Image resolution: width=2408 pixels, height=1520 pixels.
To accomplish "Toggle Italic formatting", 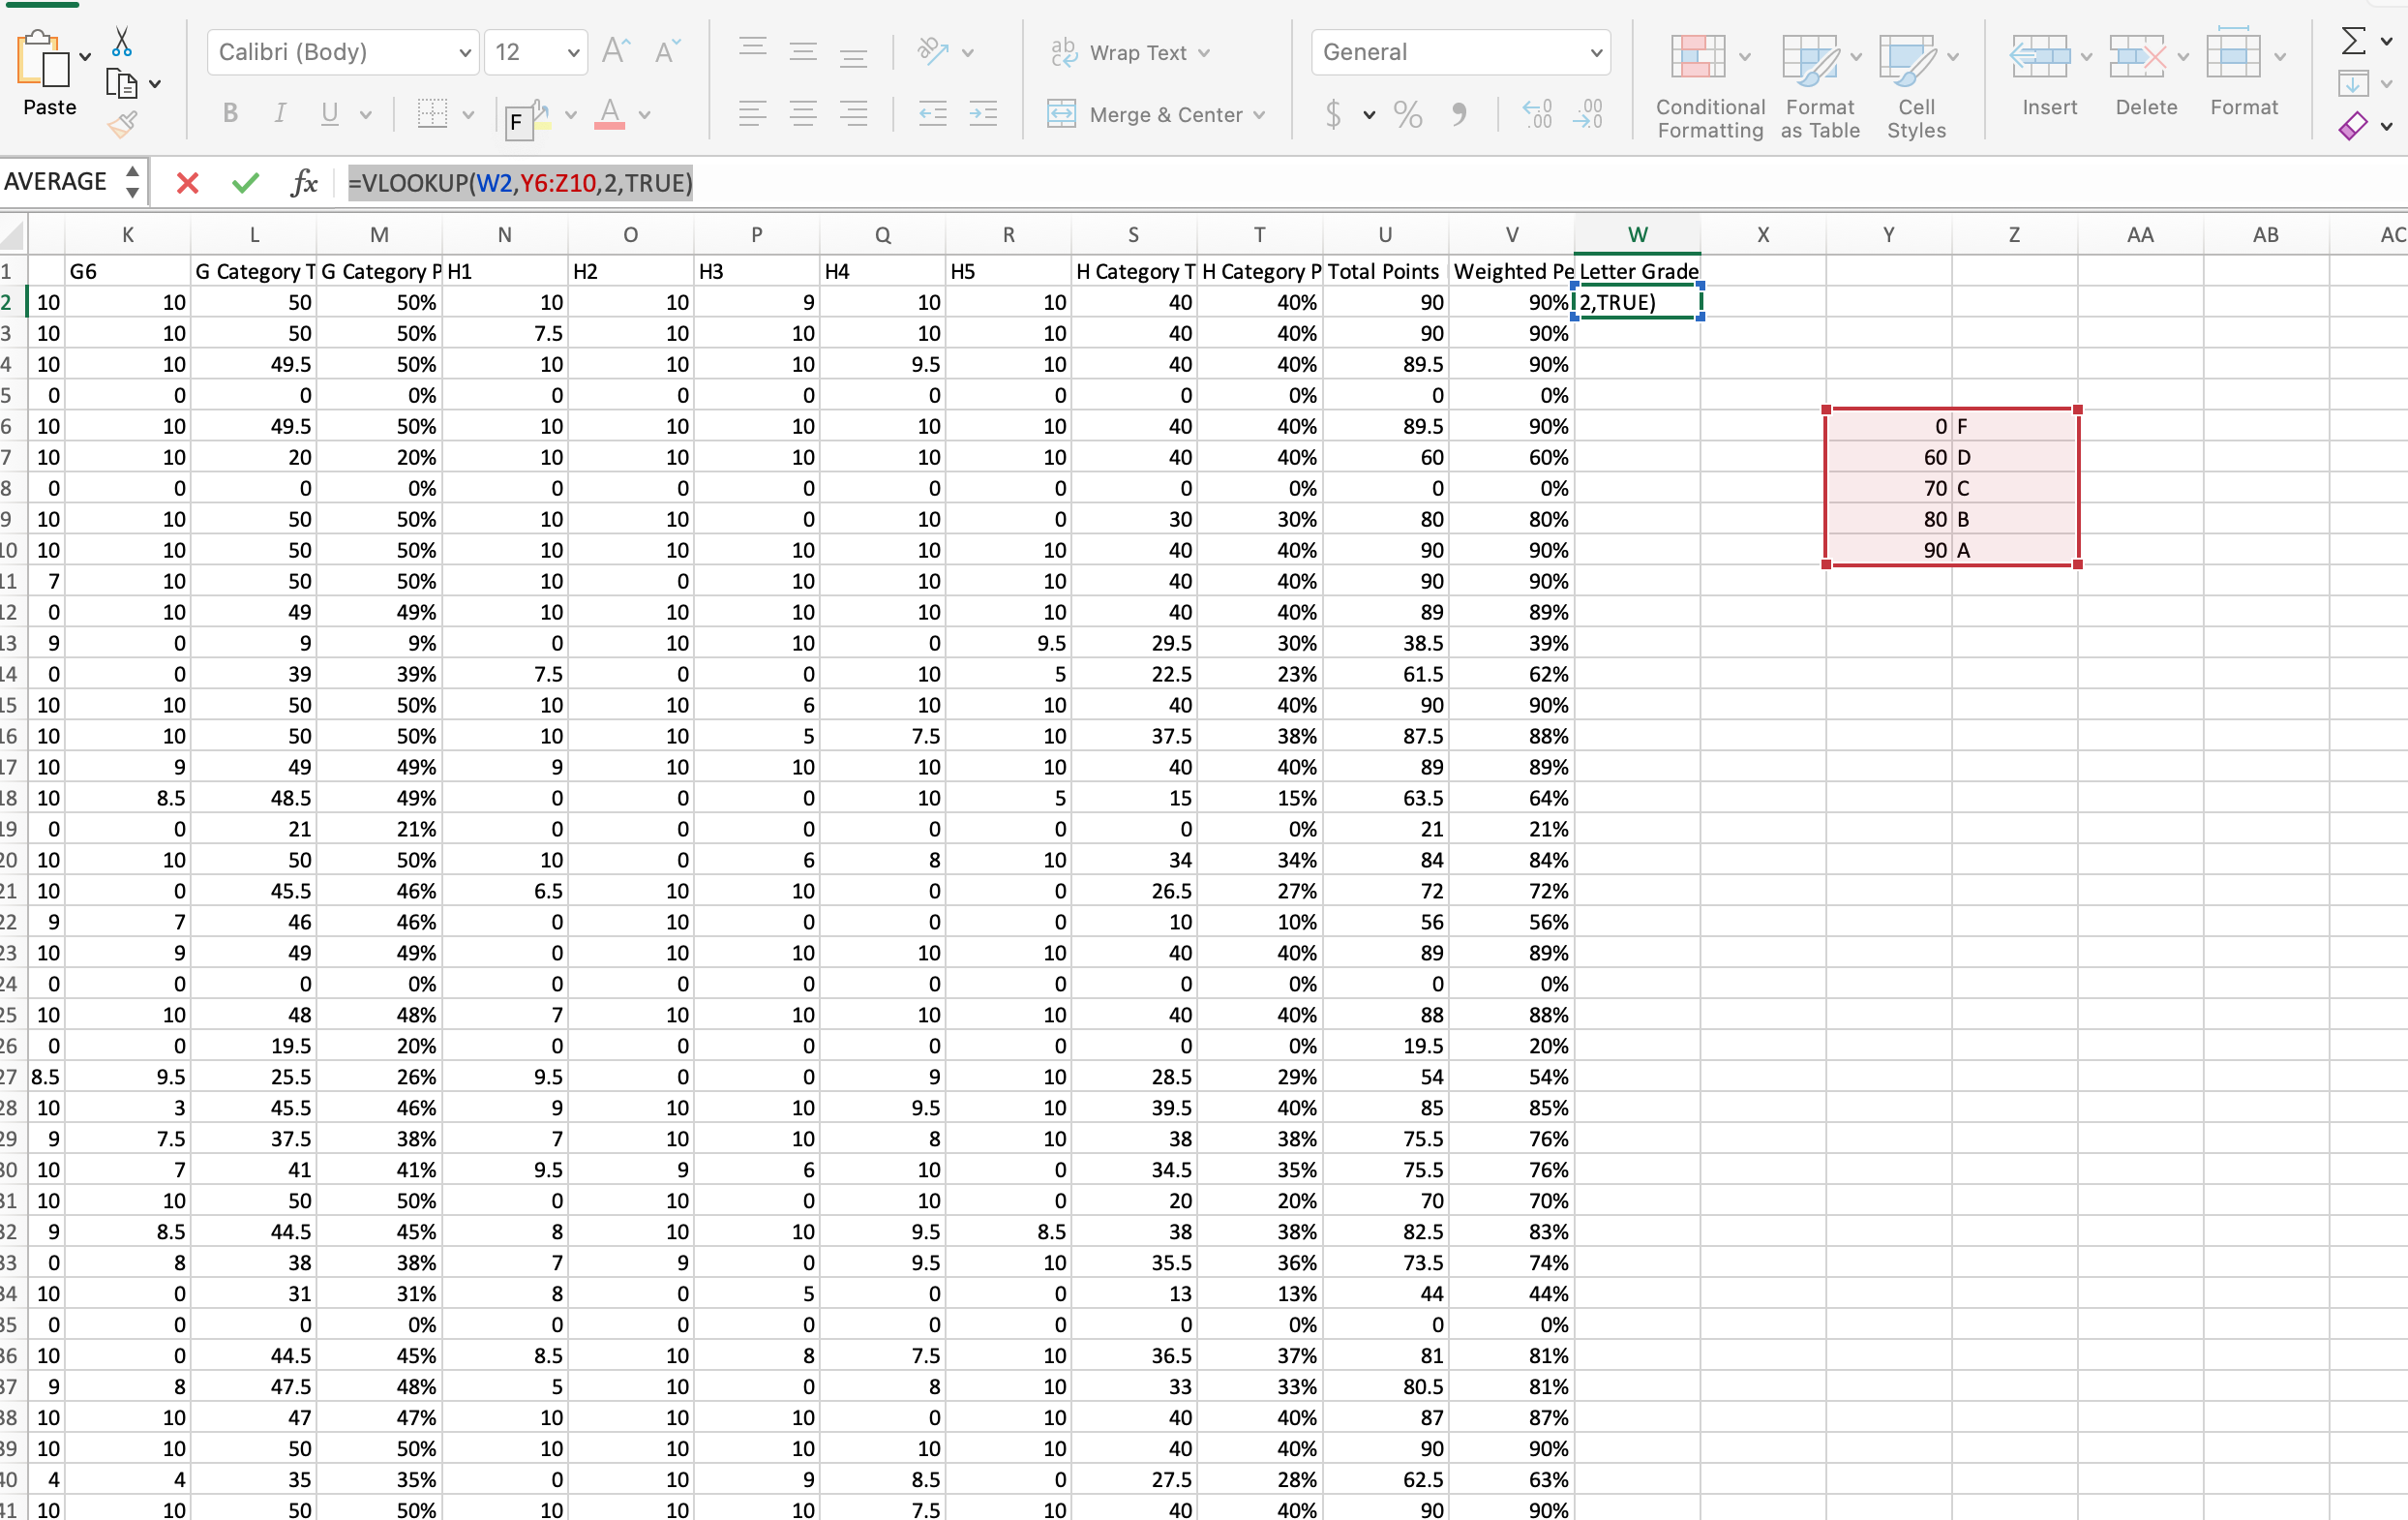I will click(x=280, y=114).
